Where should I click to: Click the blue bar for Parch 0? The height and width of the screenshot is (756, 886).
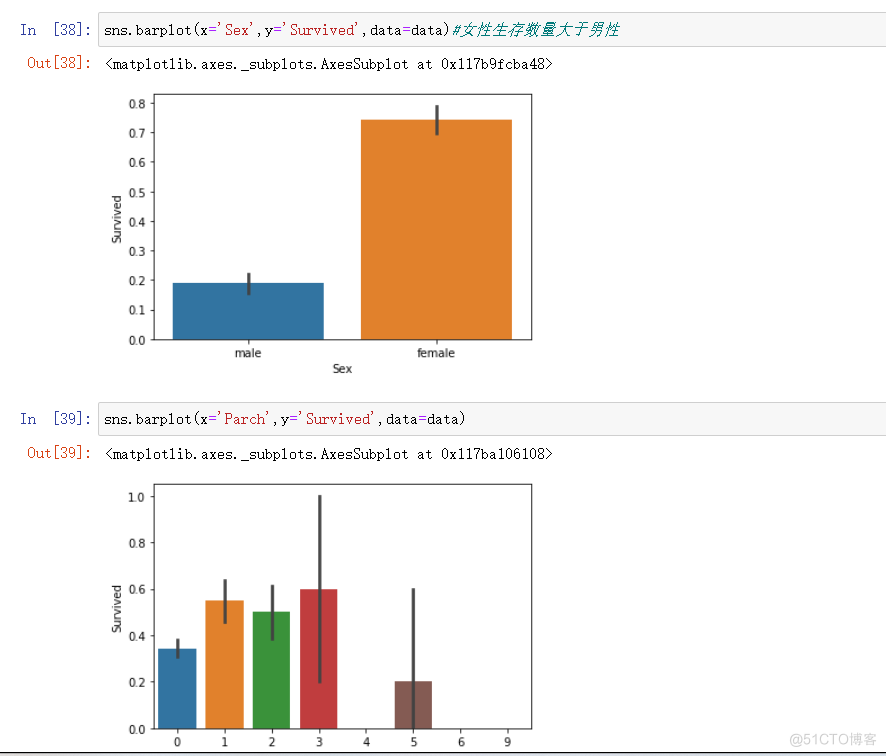coord(177,689)
